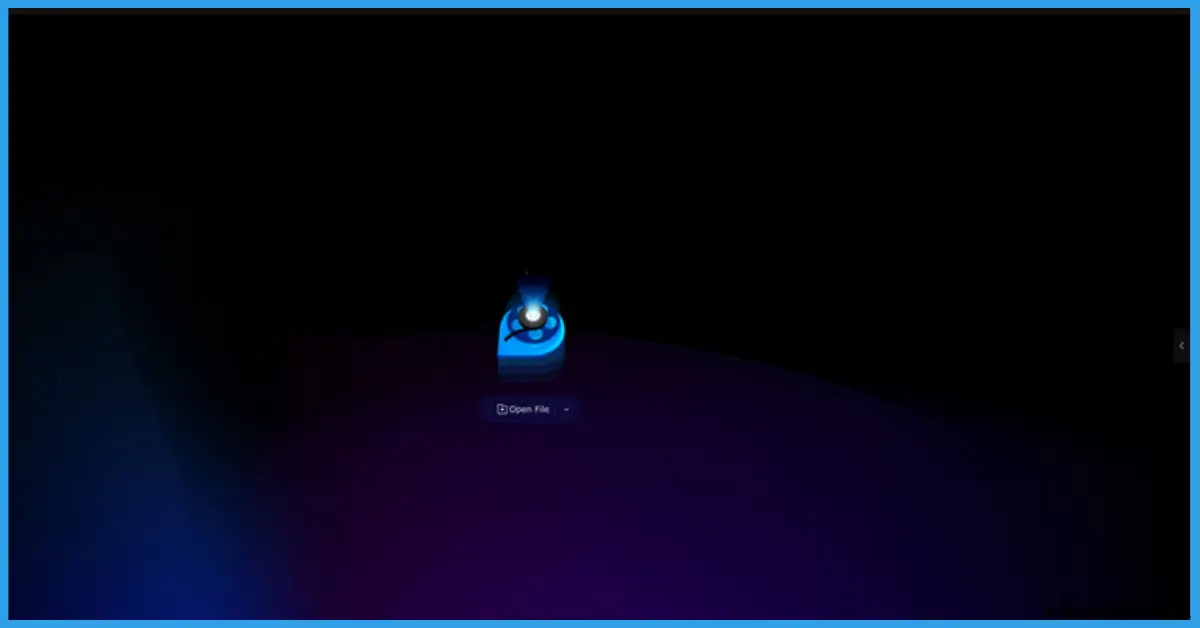Expand the dropdown arrow beside Open File
This screenshot has width=1200, height=628.
tap(567, 409)
